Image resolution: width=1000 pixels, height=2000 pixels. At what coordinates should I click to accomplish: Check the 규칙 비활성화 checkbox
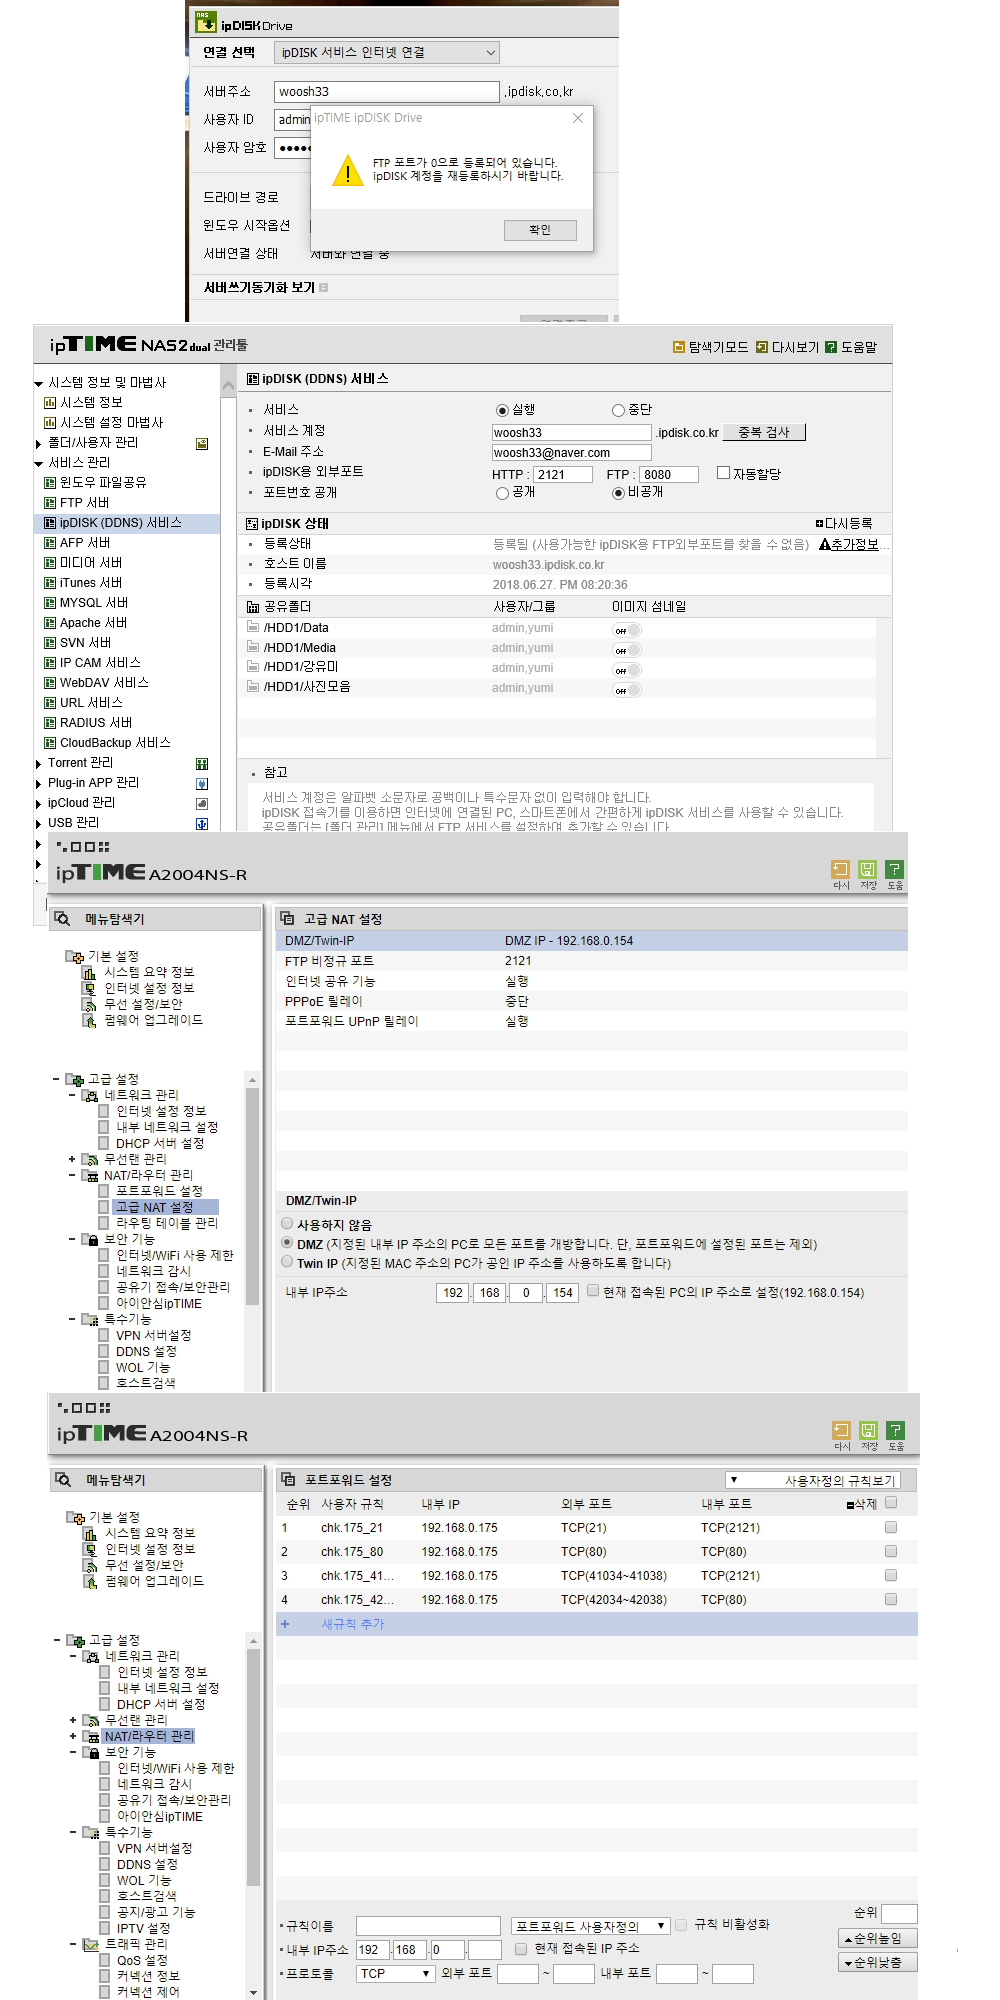tap(681, 1924)
